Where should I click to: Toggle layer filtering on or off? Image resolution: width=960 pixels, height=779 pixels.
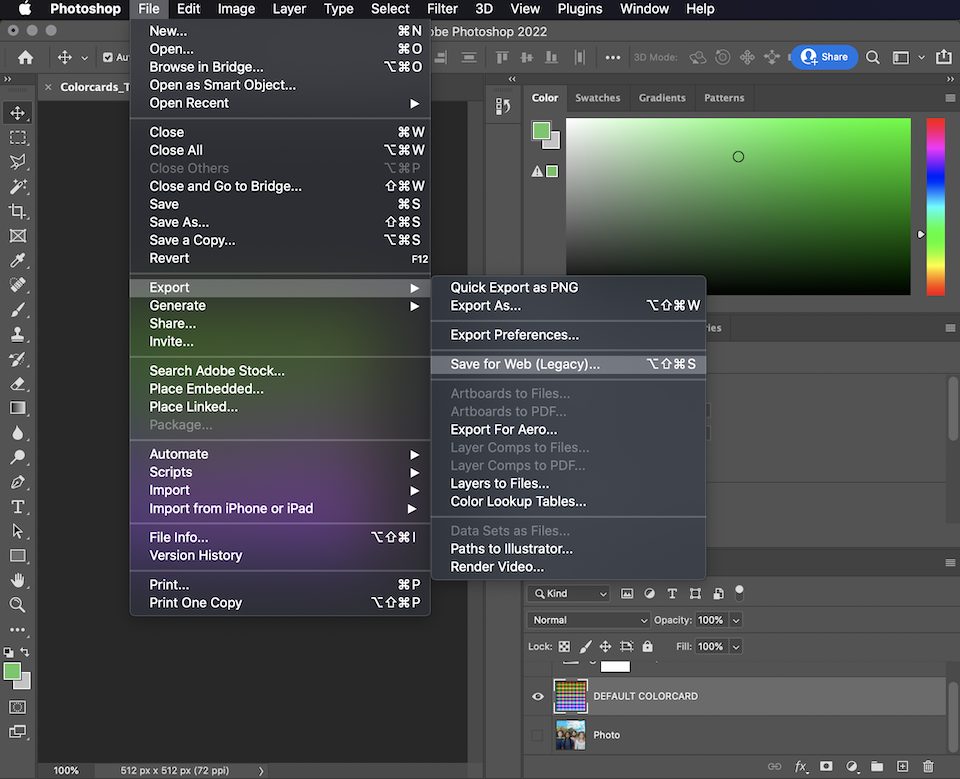pos(739,592)
